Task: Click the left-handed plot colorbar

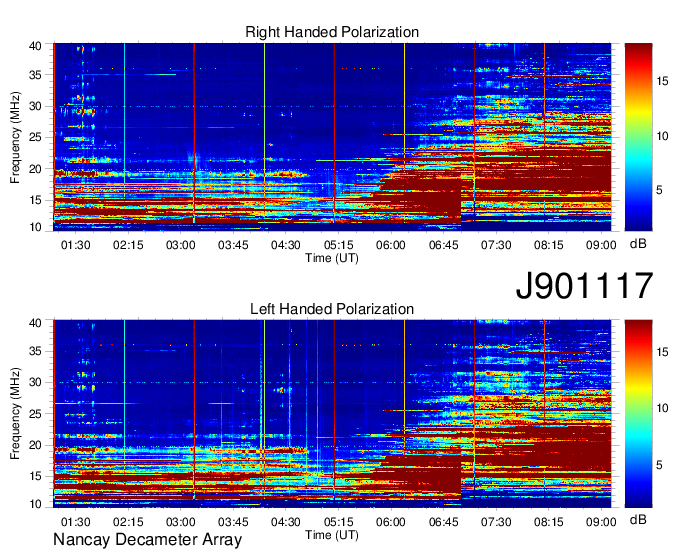Action: pos(638,414)
